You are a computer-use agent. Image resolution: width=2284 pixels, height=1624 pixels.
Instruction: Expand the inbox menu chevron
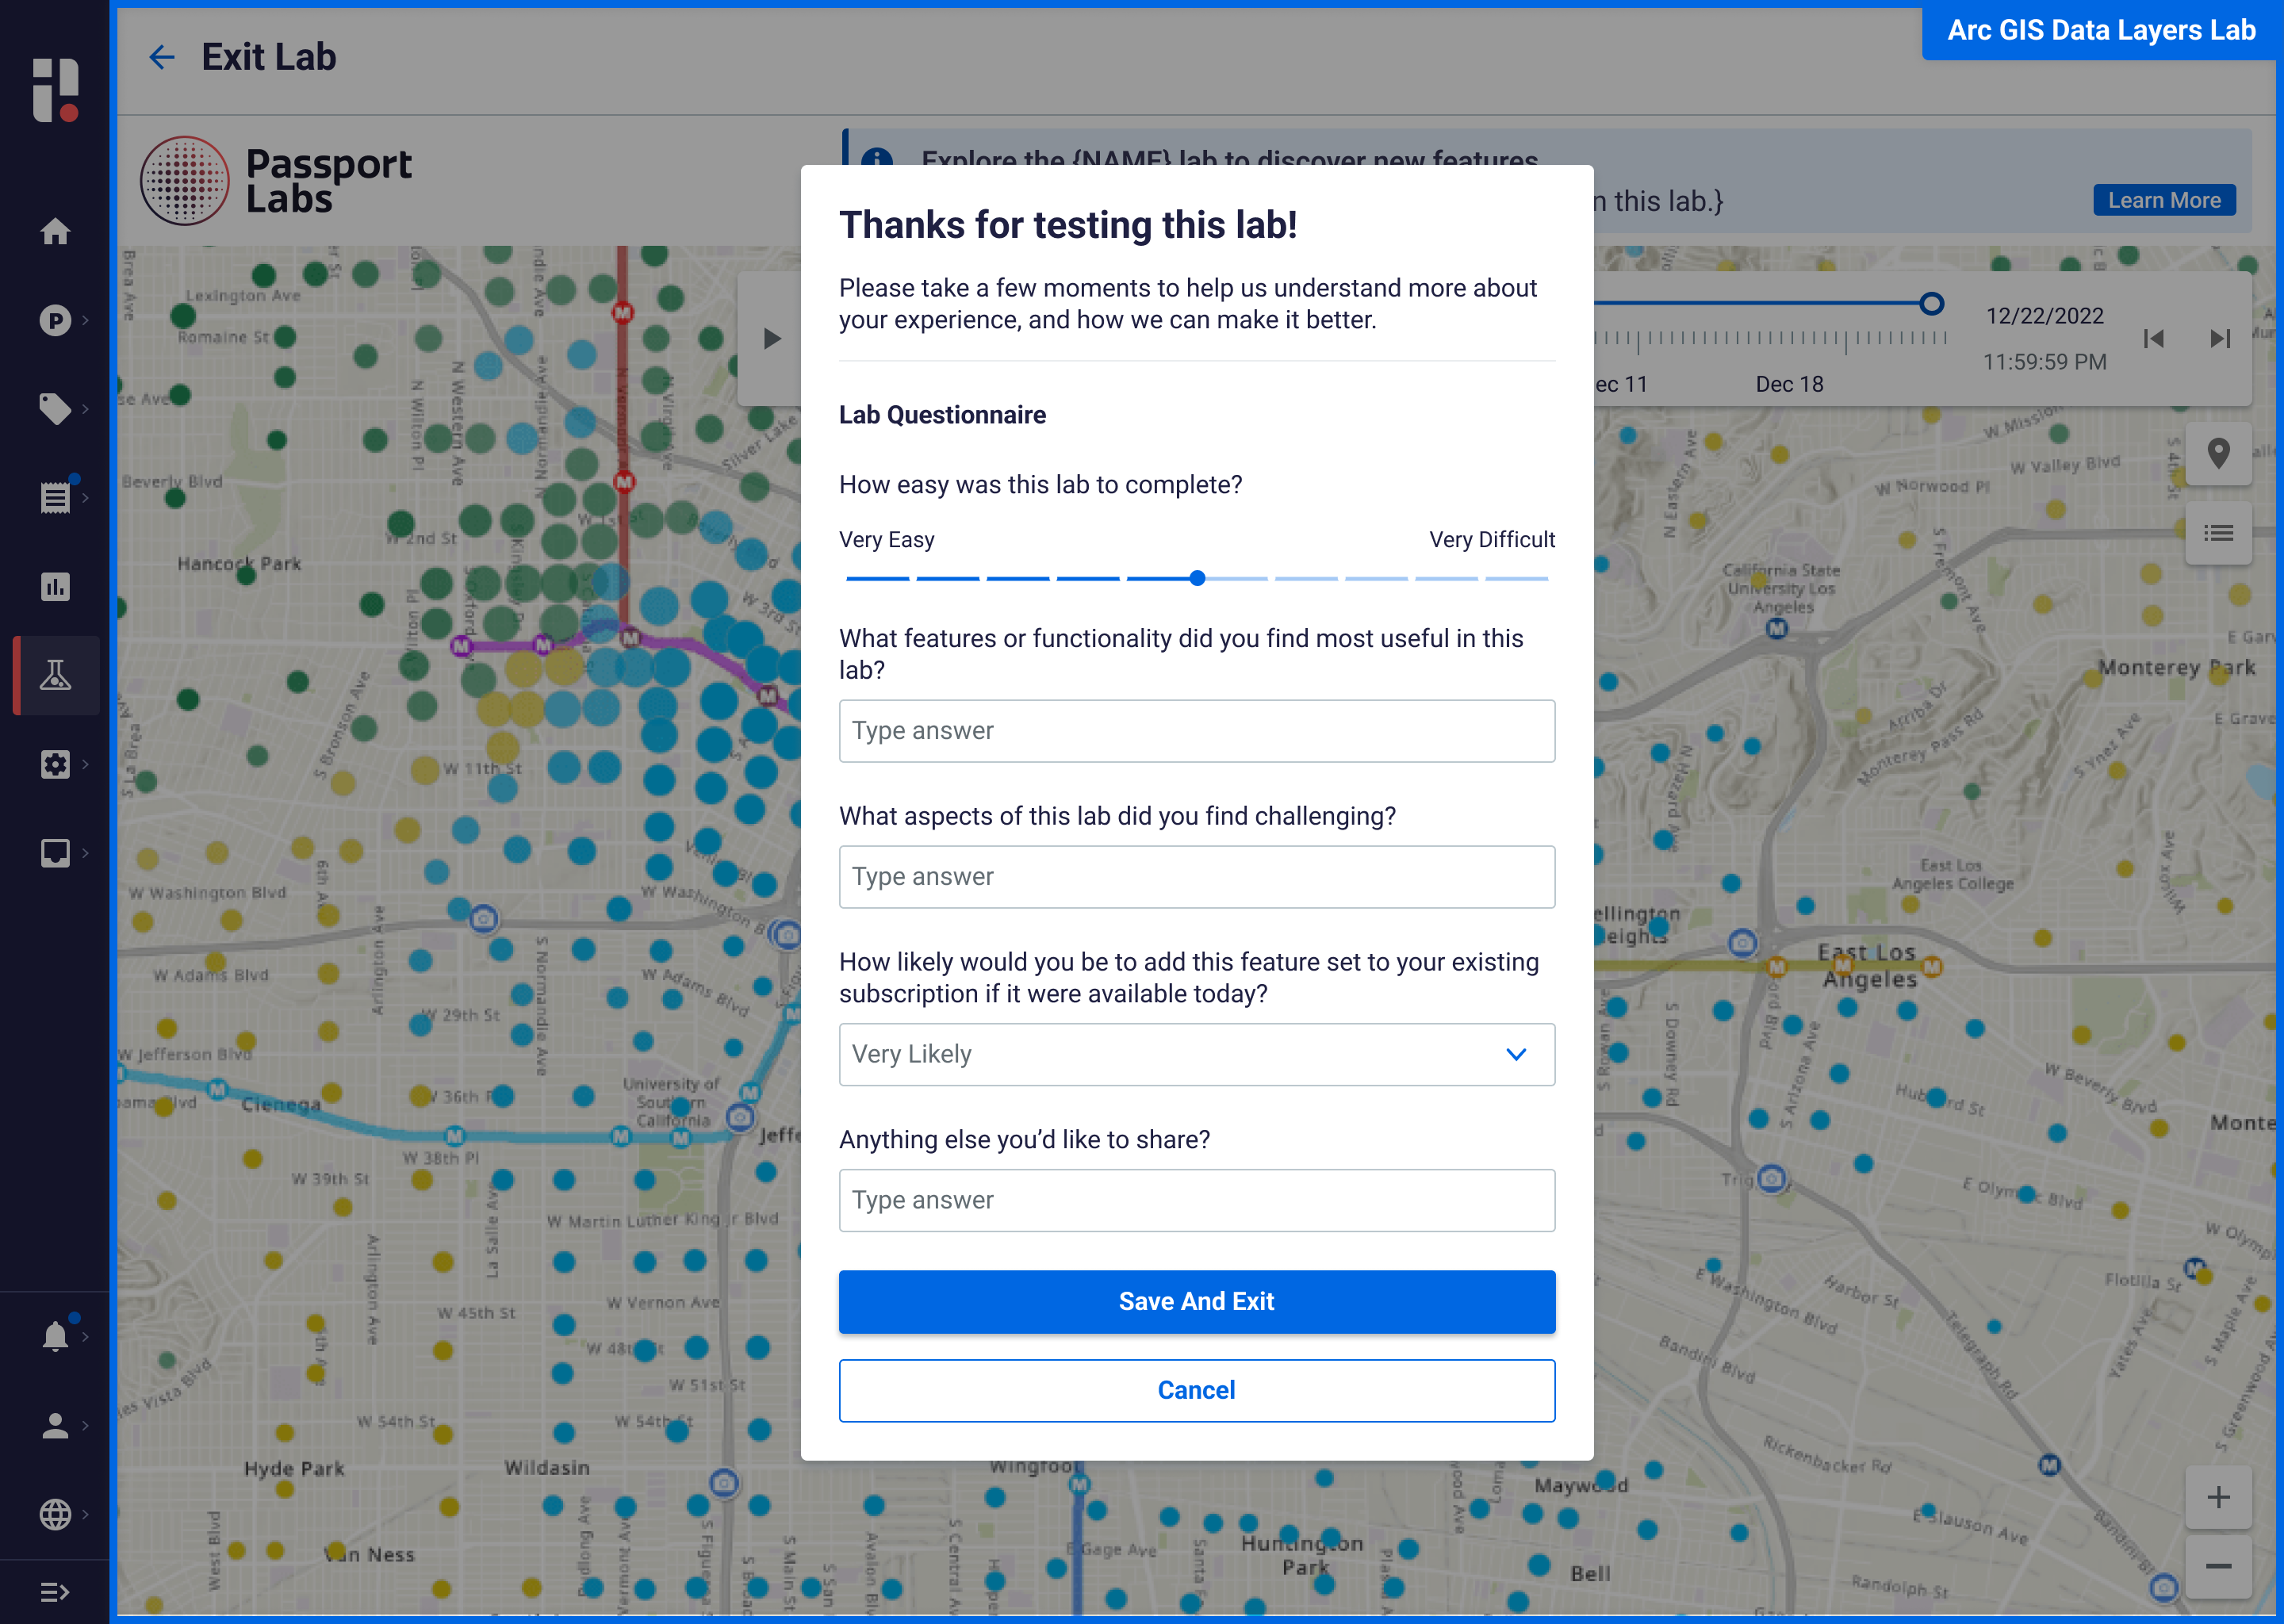click(x=86, y=852)
